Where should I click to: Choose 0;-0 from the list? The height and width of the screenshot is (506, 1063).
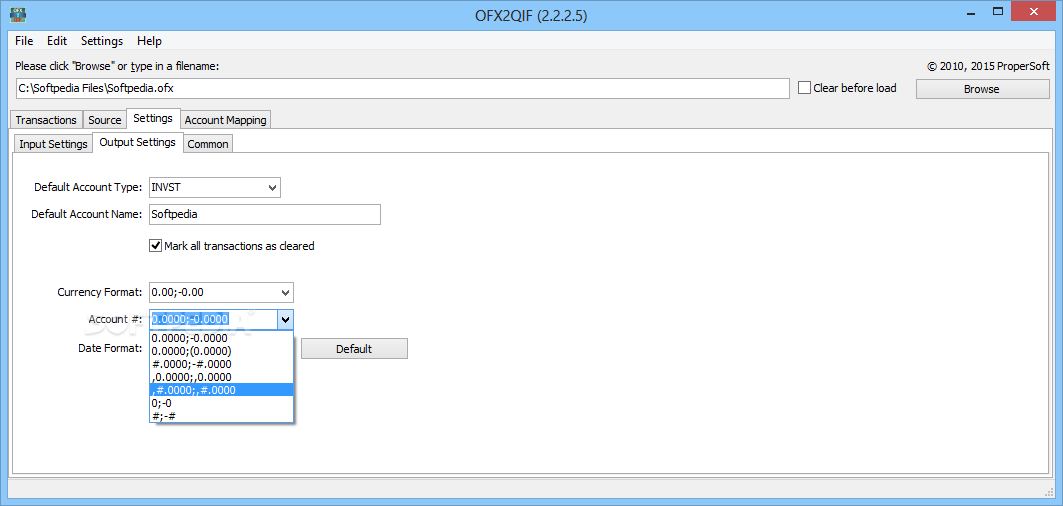221,402
